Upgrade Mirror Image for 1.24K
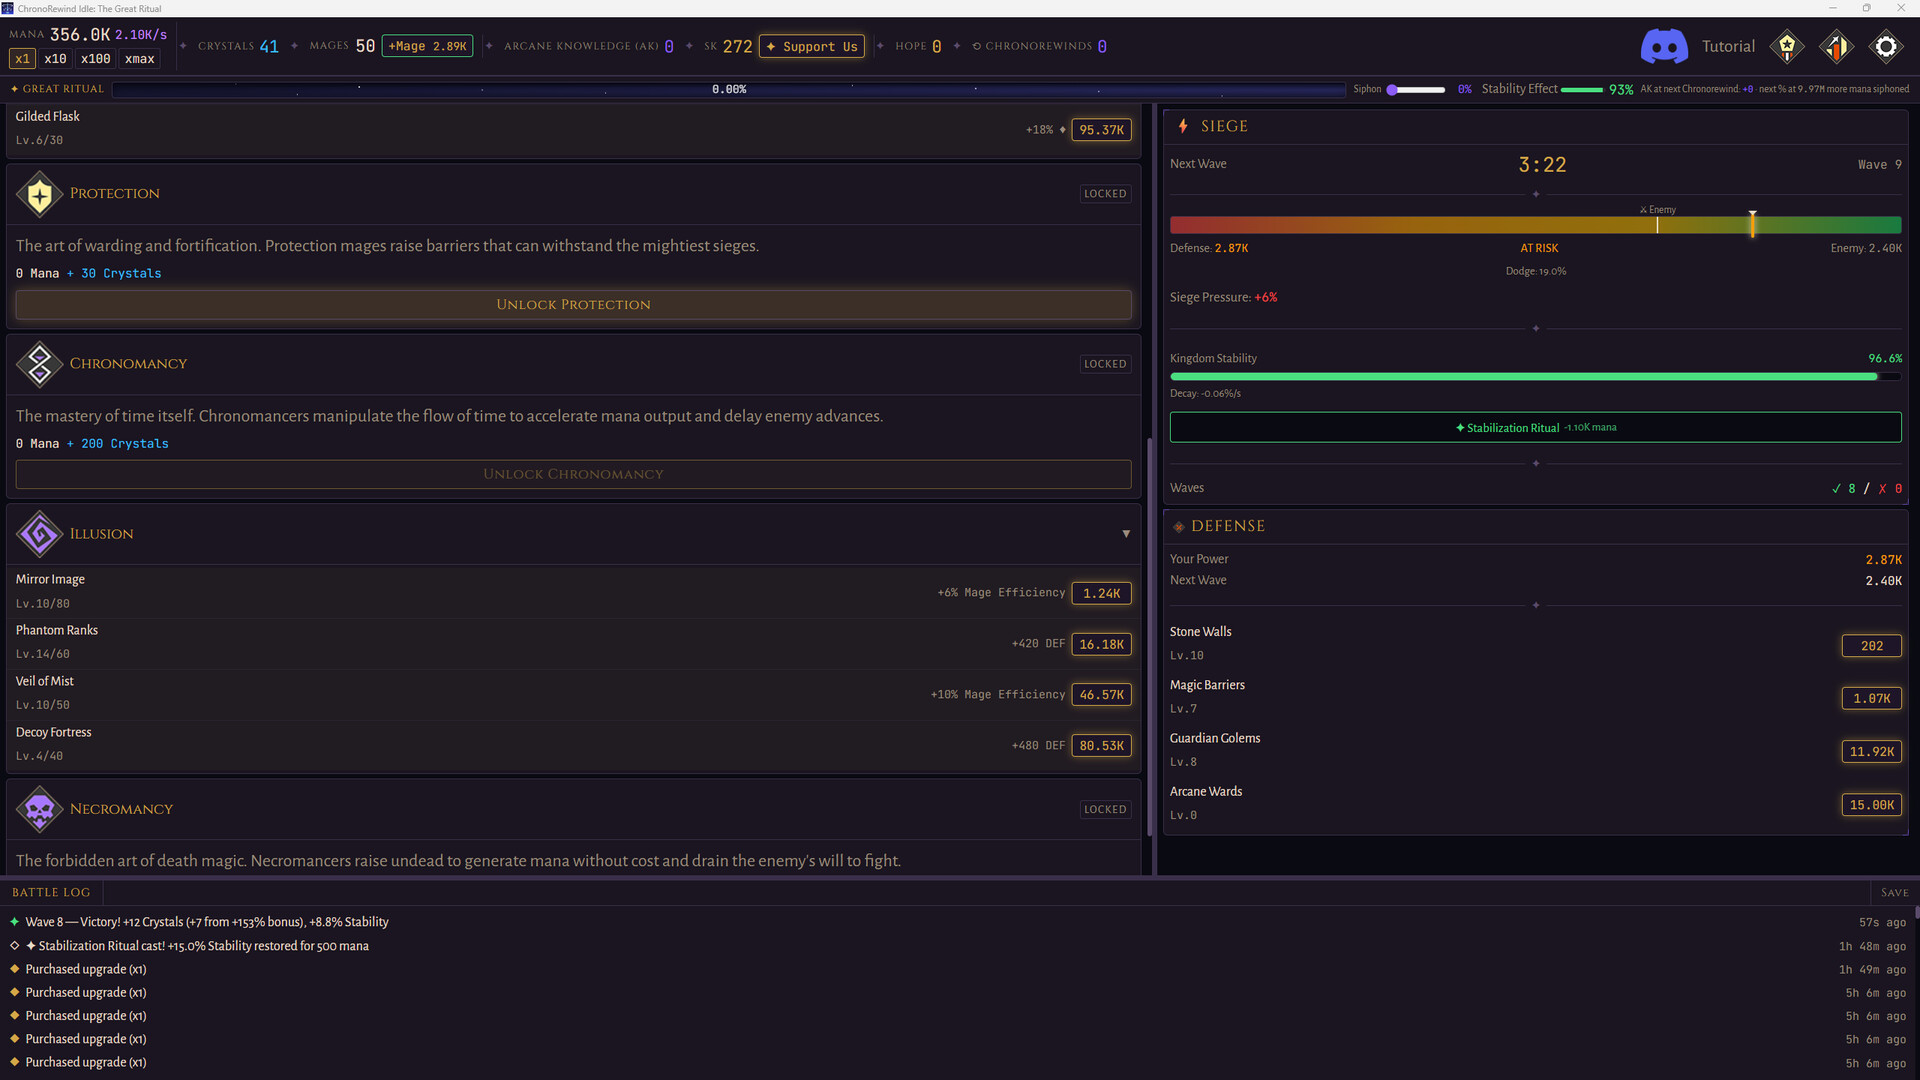1920x1080 pixels. (x=1101, y=594)
